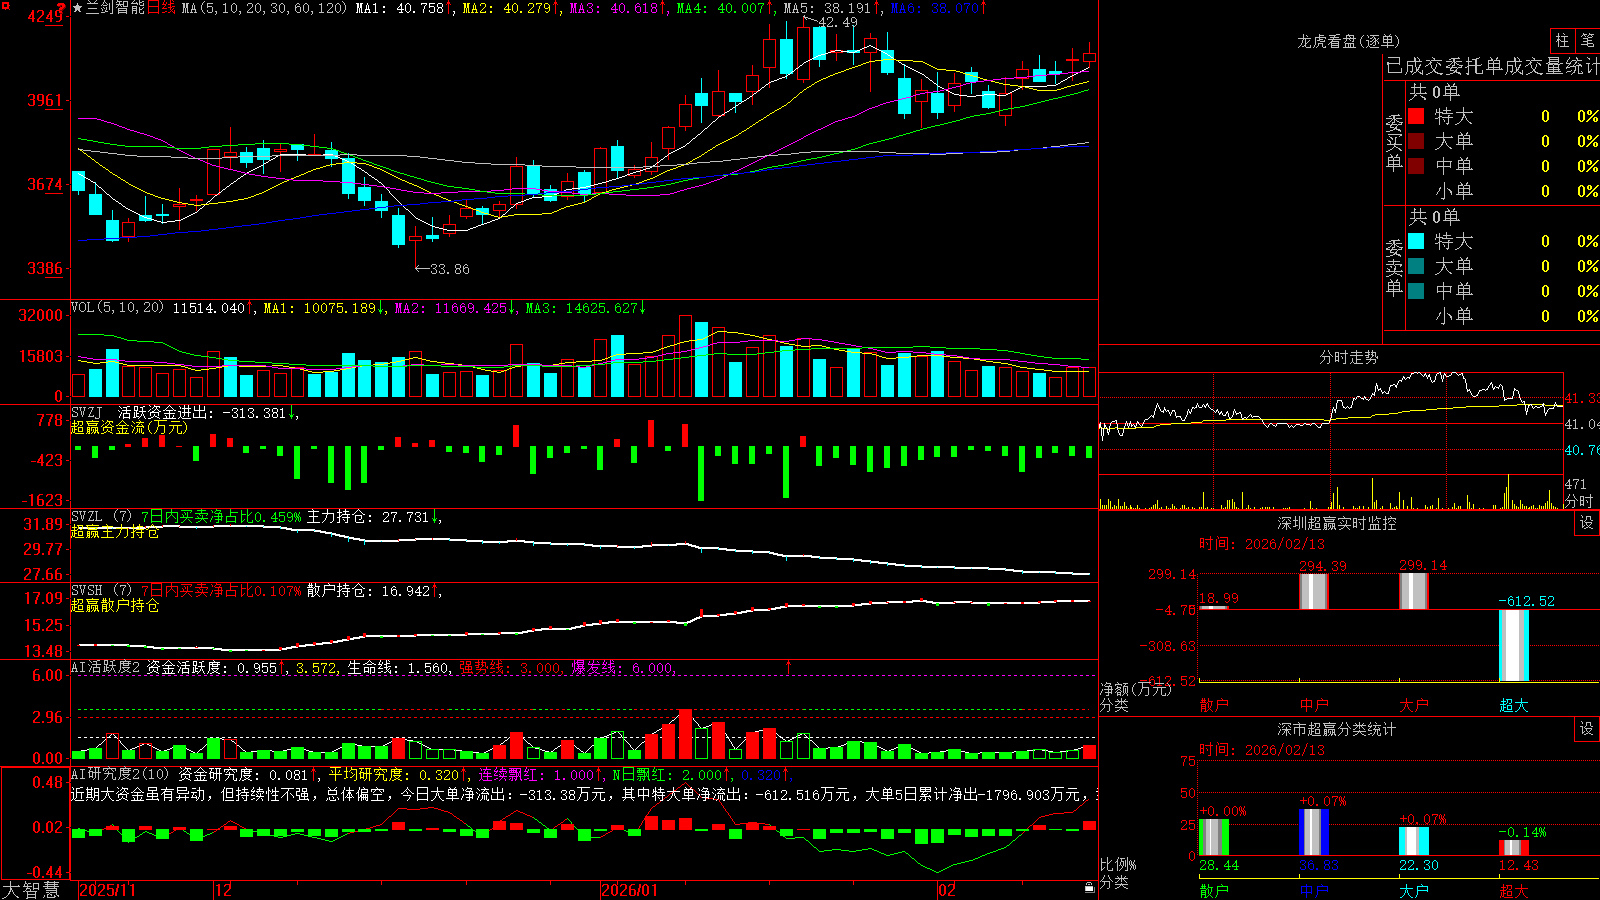Click the 龙虎看盘(逐单) panel title
This screenshot has width=1600, height=900.
pos(1348,41)
